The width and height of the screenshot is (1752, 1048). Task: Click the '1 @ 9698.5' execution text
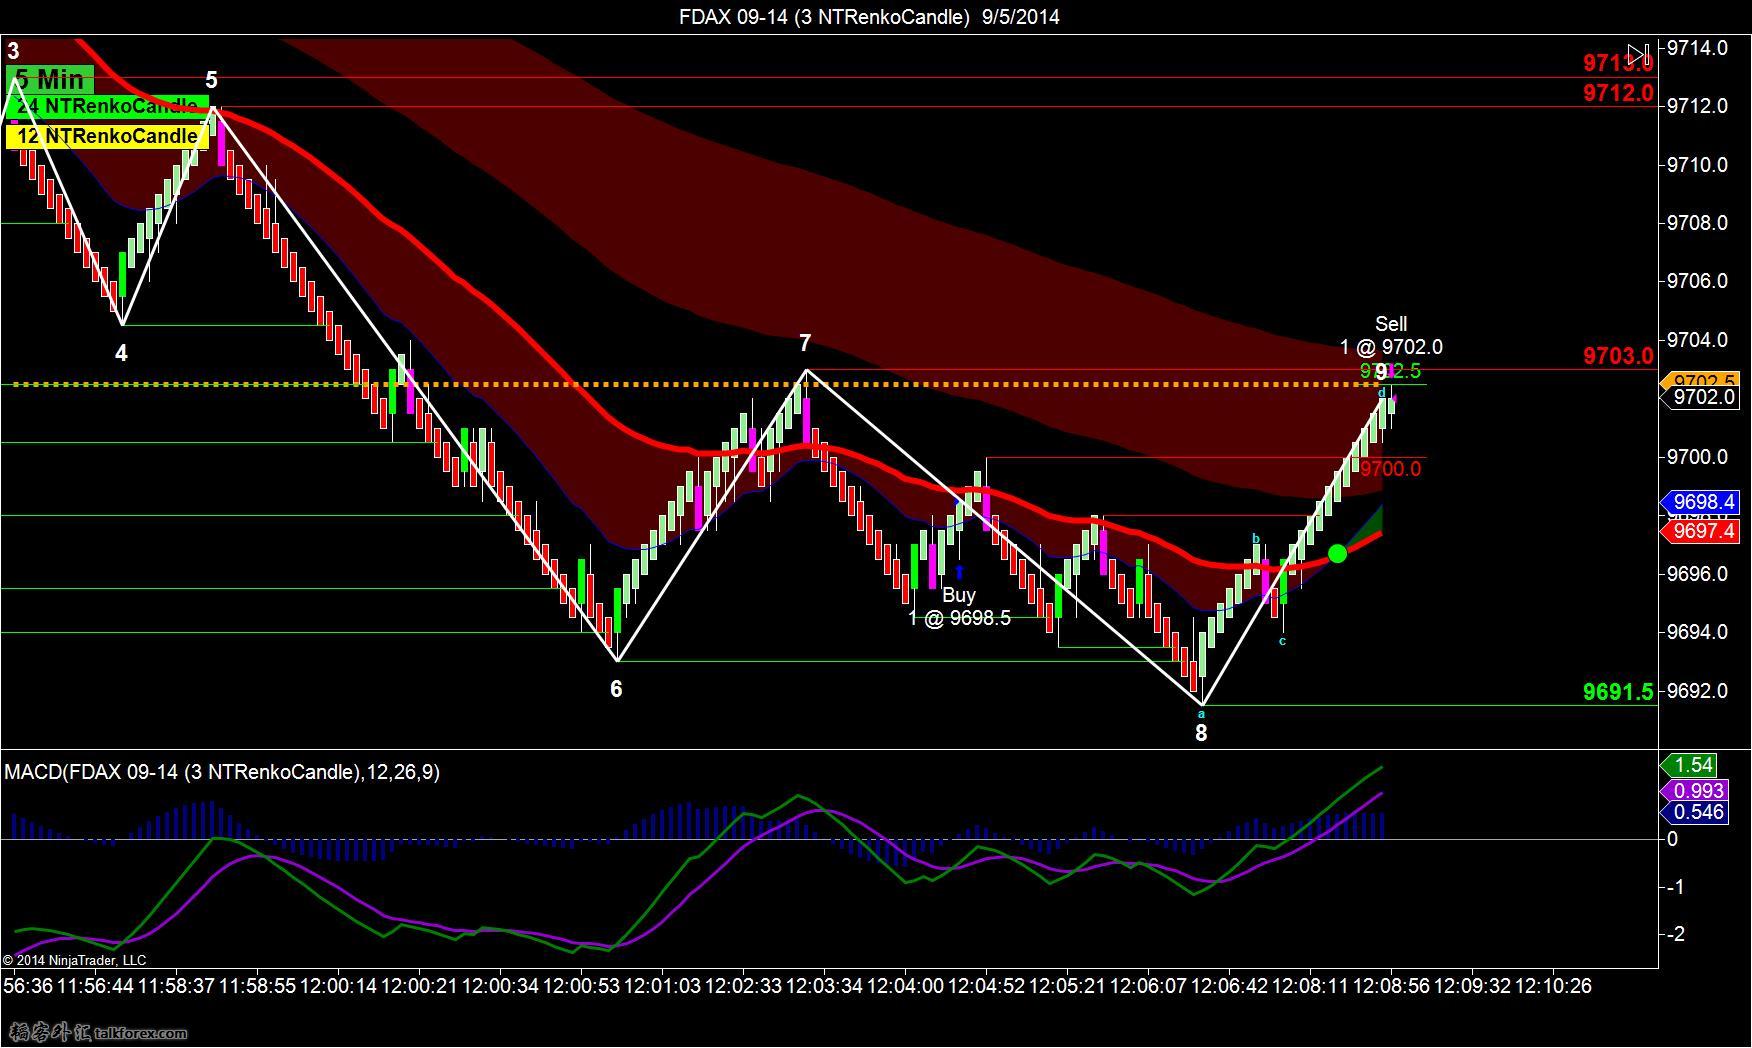[959, 618]
